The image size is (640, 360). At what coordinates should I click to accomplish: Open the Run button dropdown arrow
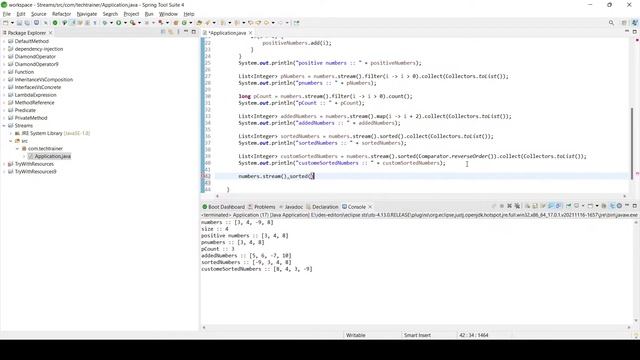[125, 23]
